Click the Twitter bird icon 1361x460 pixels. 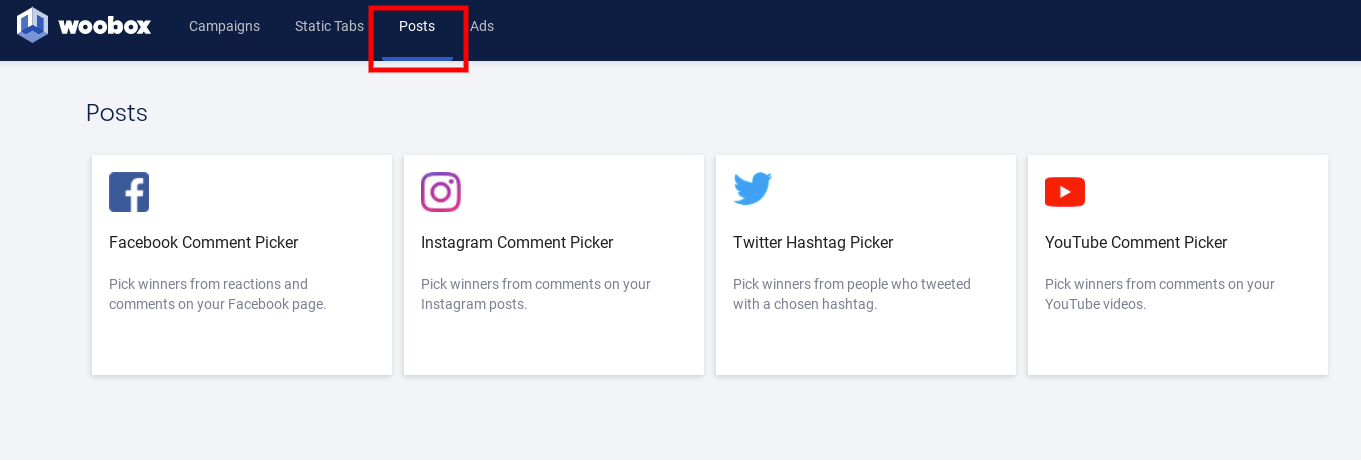click(x=752, y=189)
